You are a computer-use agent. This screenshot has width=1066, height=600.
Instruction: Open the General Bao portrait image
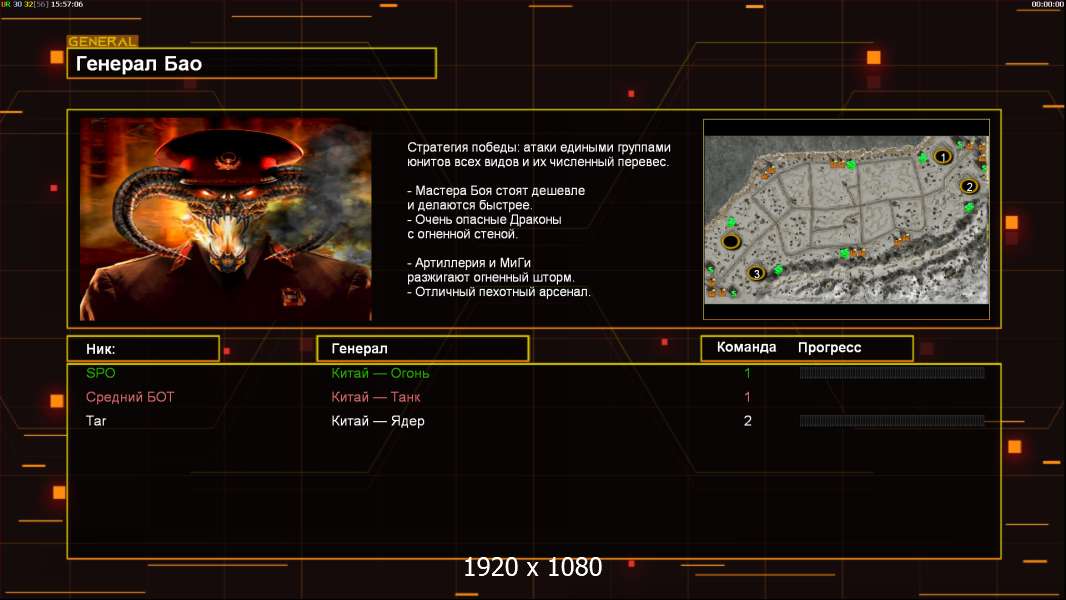point(226,219)
